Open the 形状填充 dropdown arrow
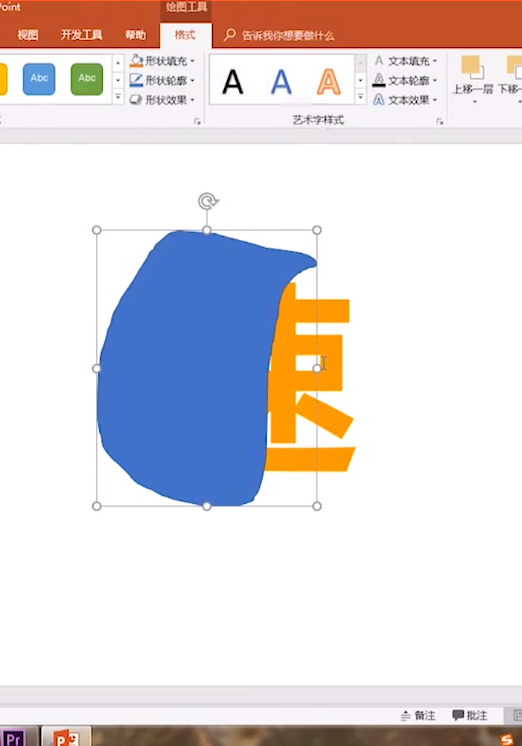Image resolution: width=522 pixels, height=746 pixels. (x=193, y=61)
